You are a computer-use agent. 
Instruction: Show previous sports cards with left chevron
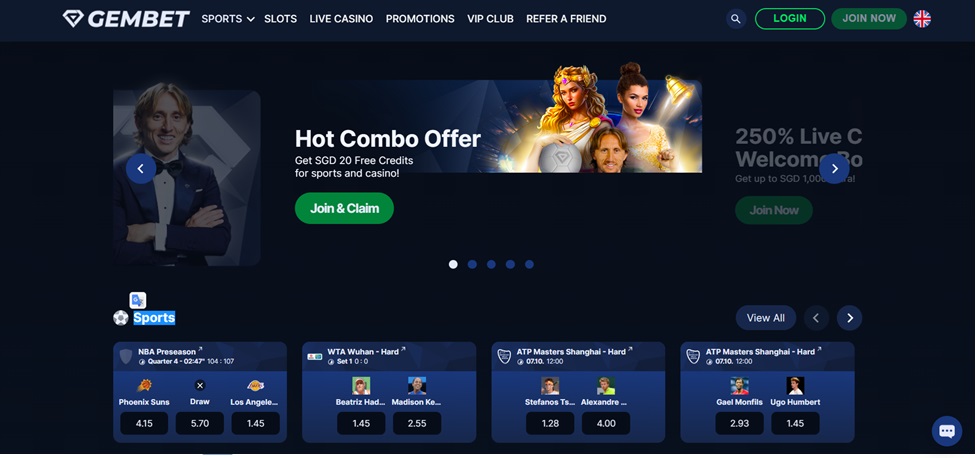point(816,318)
